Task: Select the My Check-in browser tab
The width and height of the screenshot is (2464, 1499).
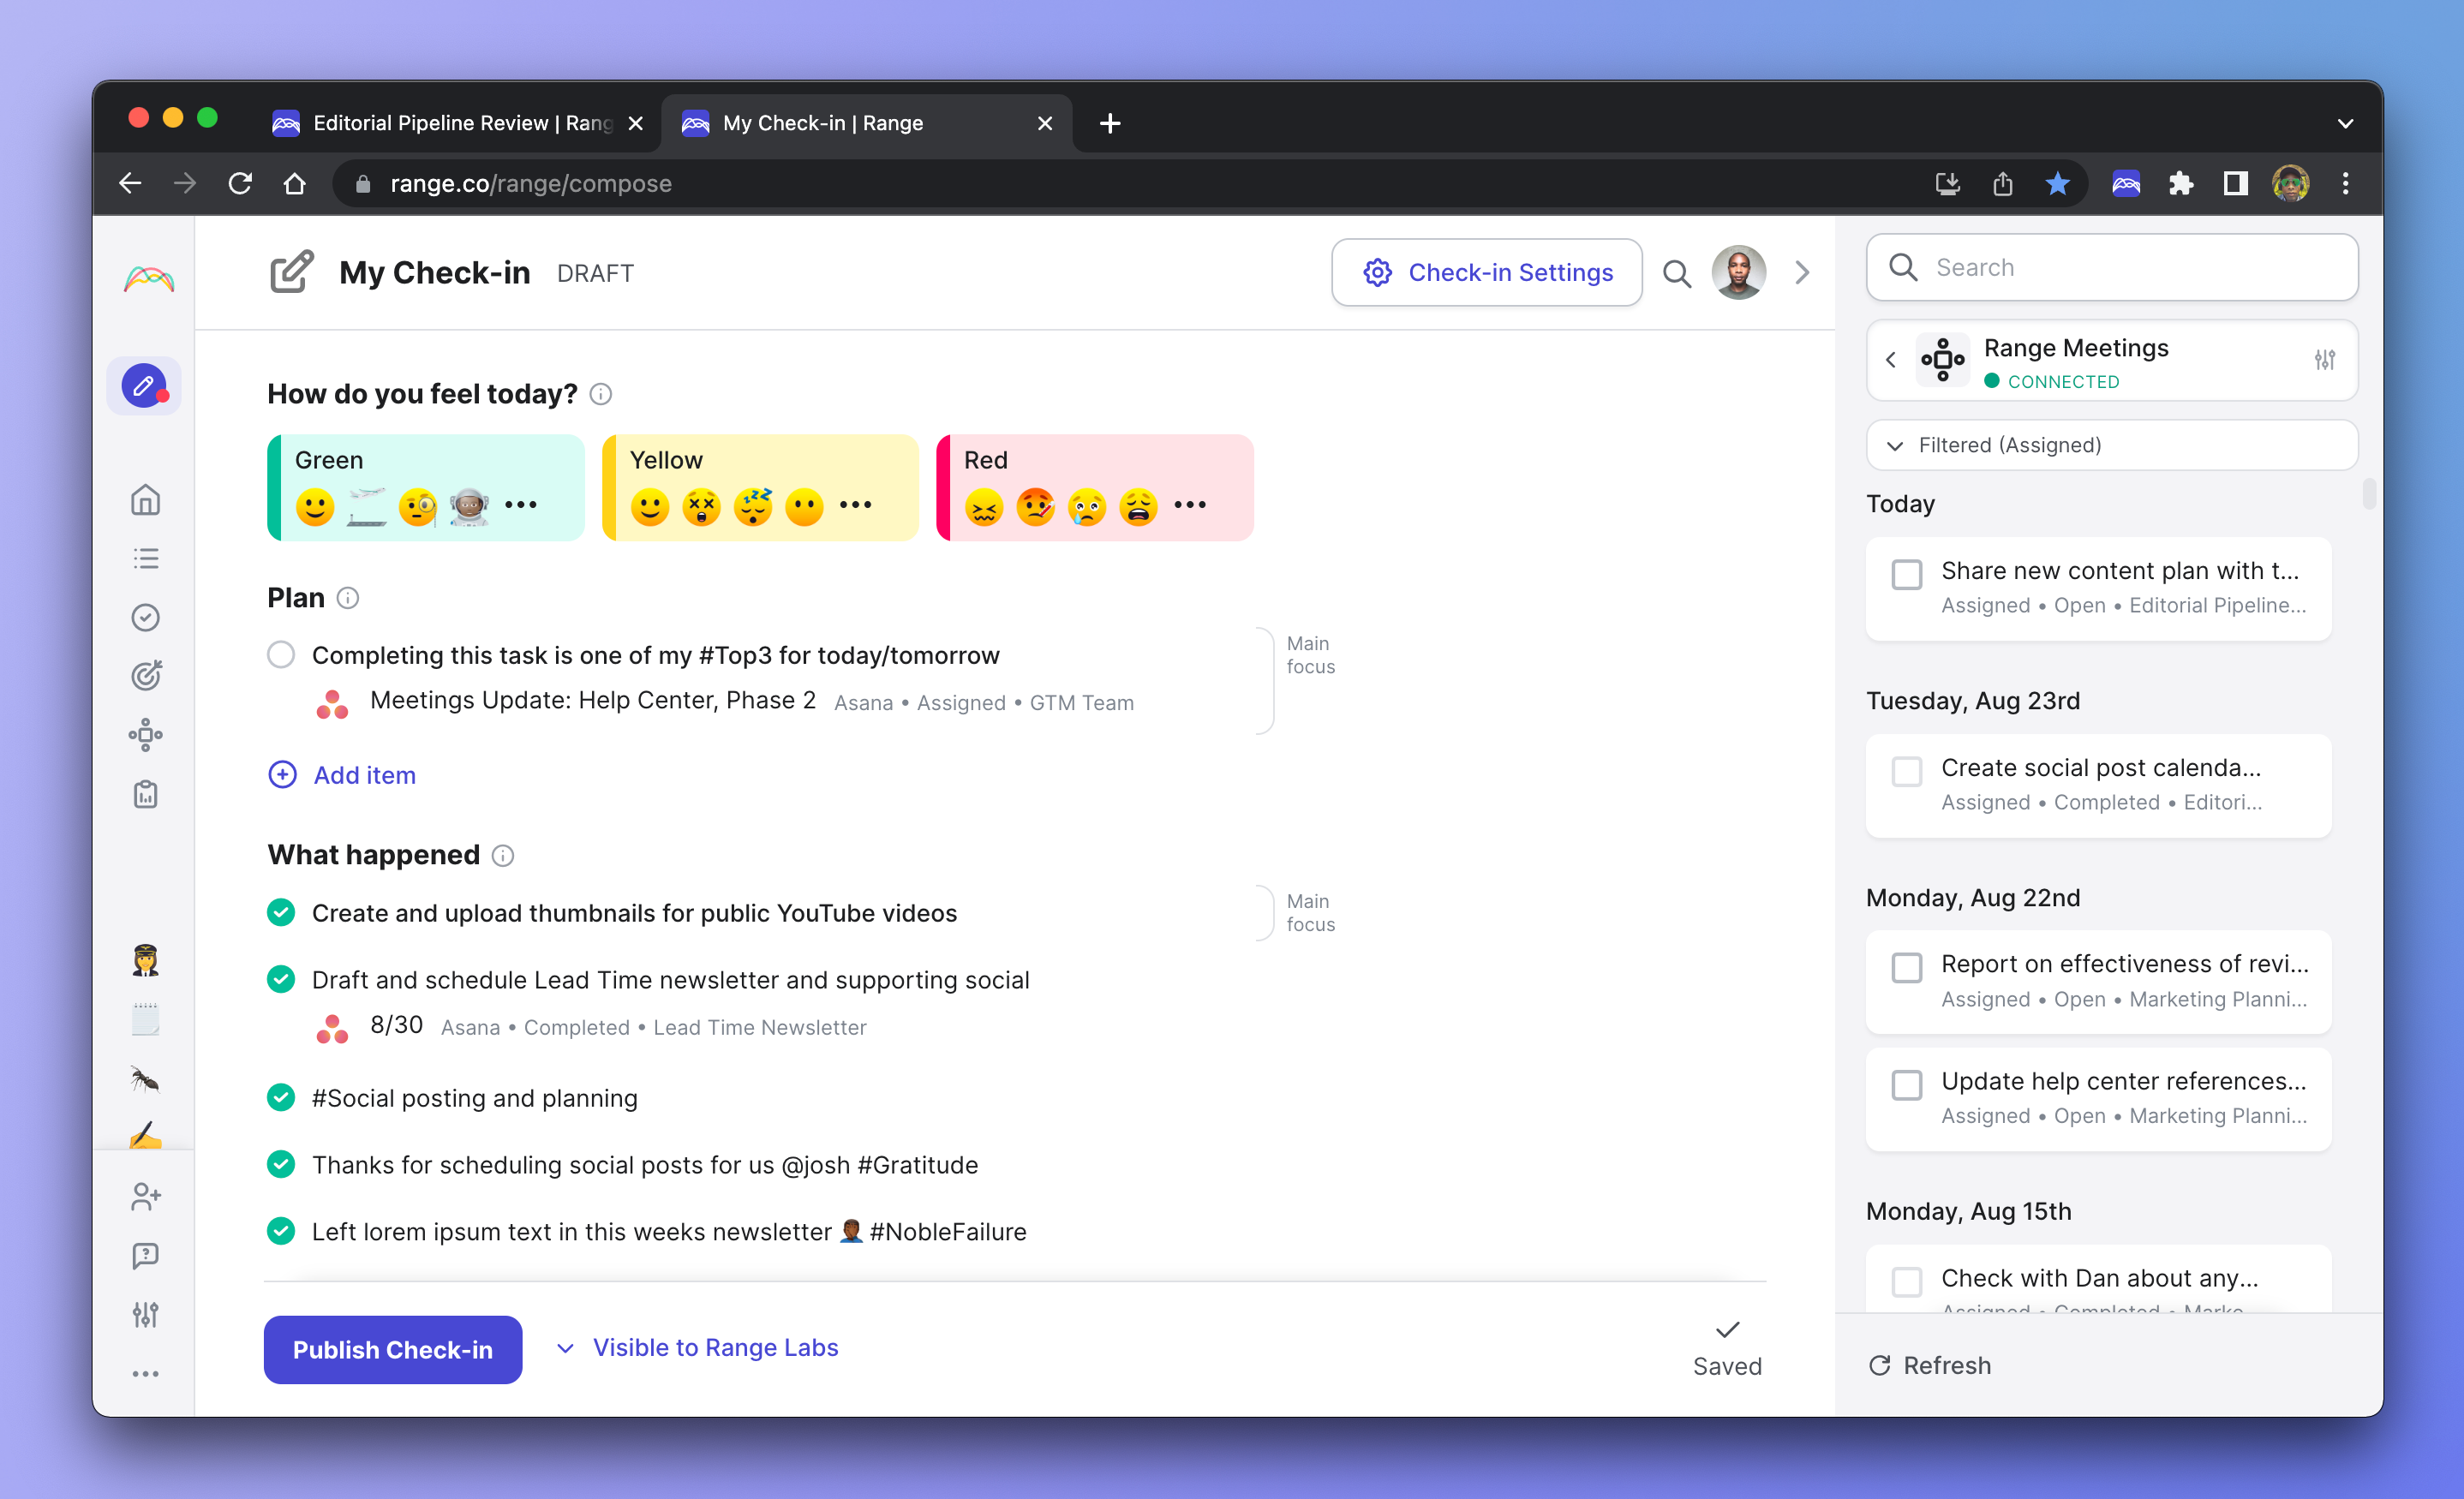Action: [867, 123]
